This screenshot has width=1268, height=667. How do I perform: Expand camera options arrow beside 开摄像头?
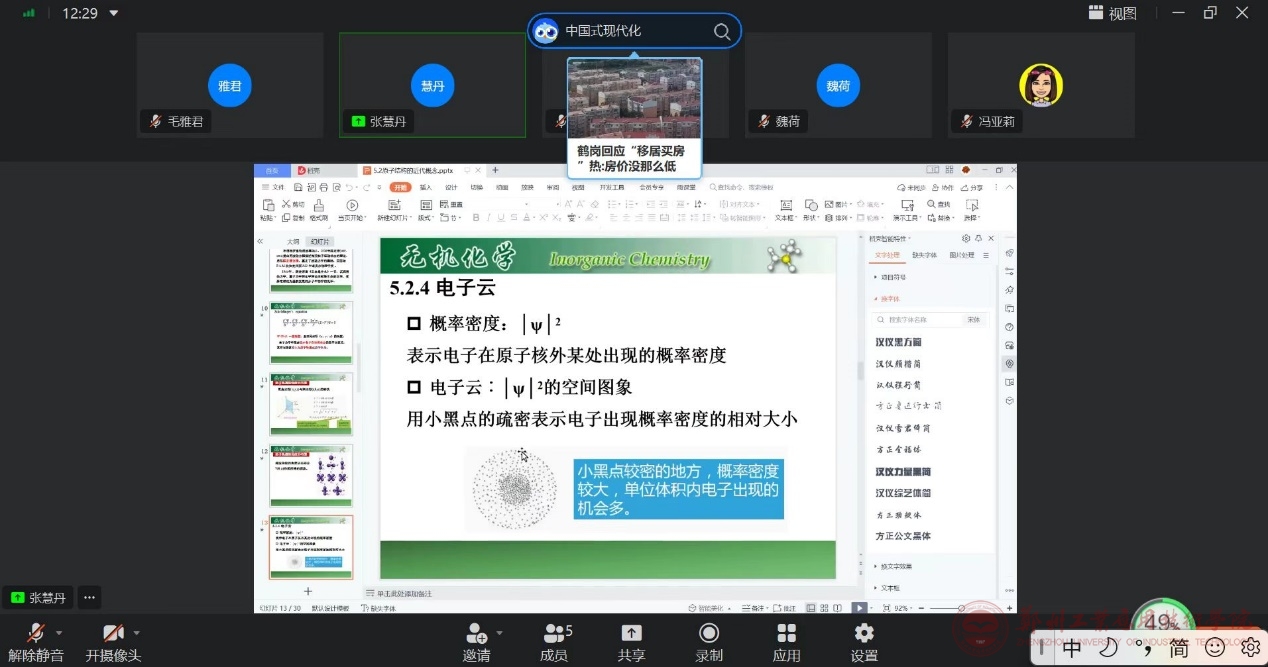pyautogui.click(x=137, y=633)
